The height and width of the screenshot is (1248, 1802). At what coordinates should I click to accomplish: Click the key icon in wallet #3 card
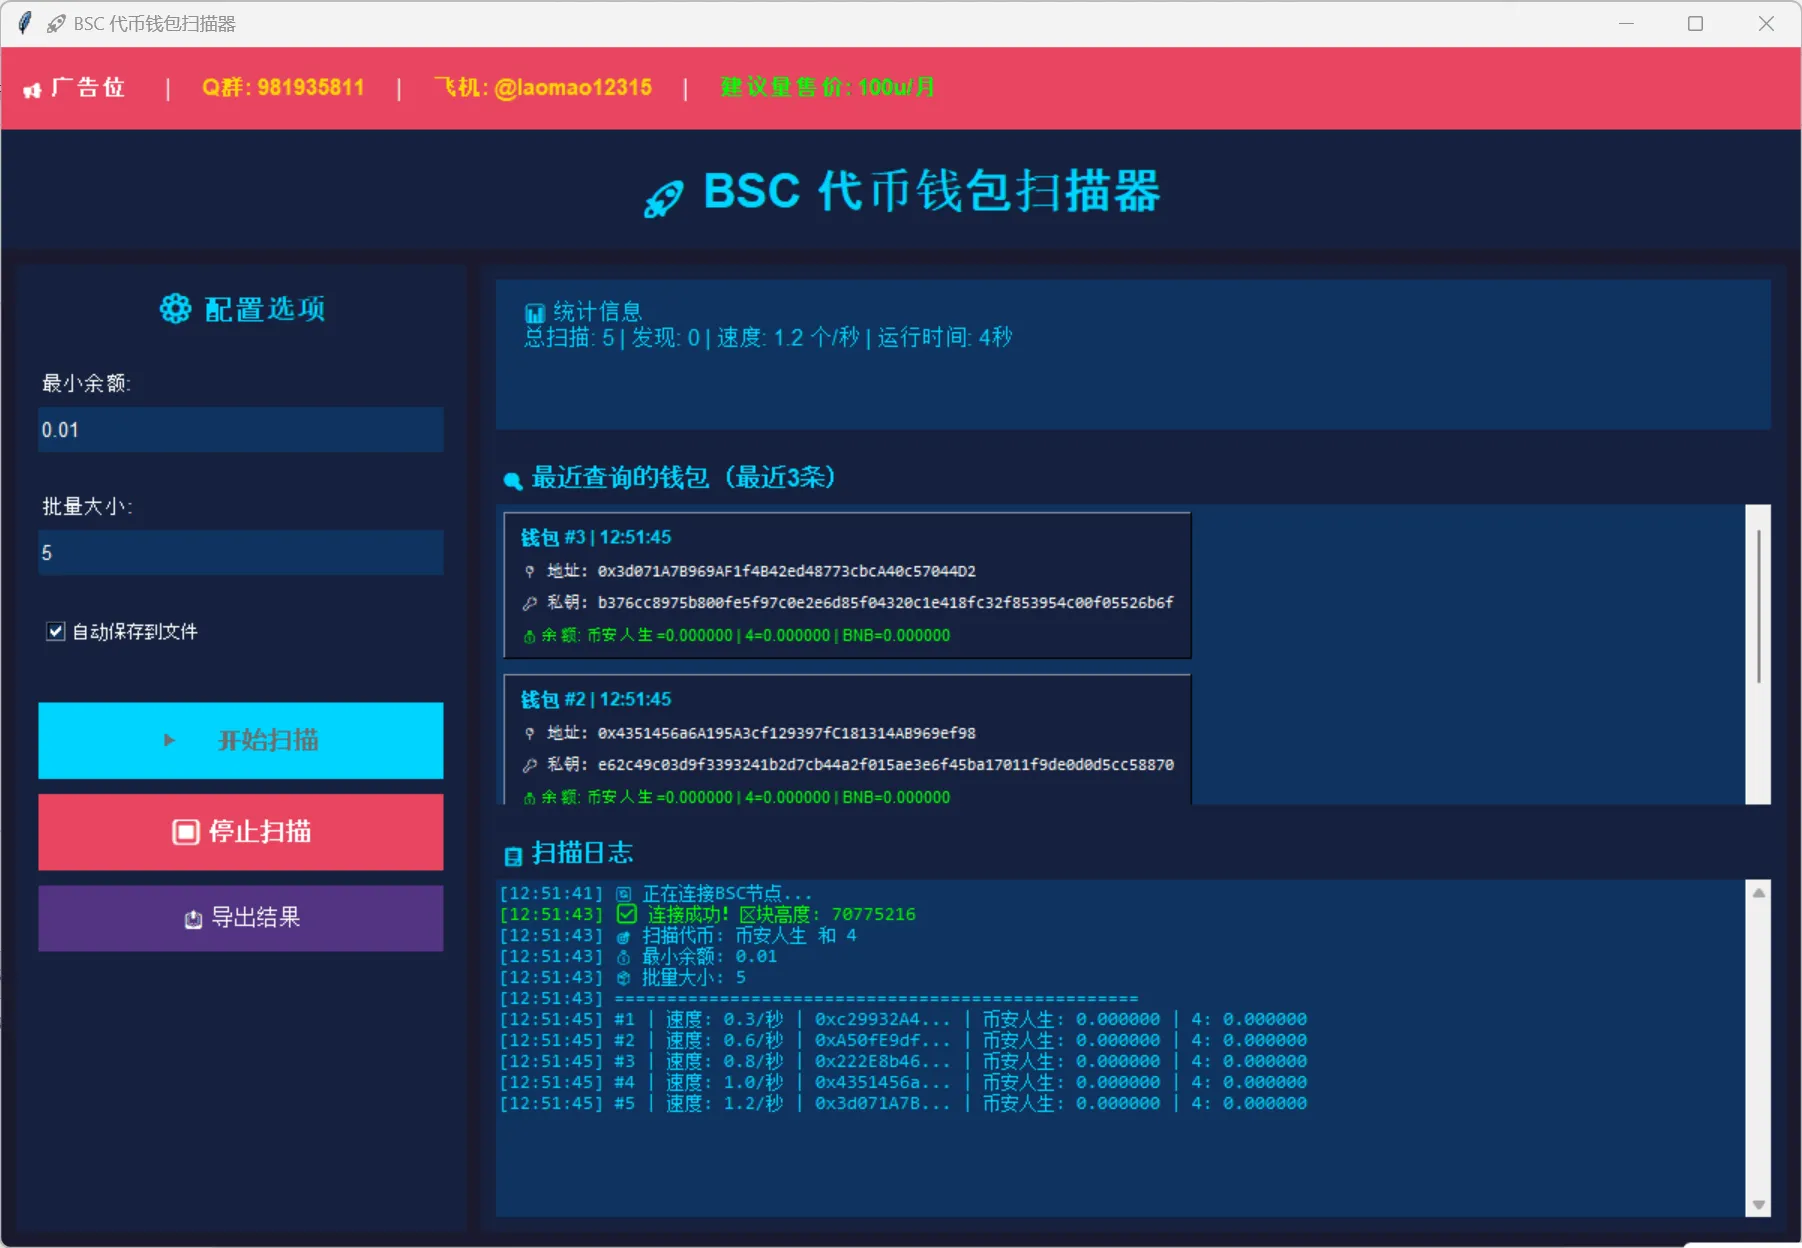click(x=530, y=603)
